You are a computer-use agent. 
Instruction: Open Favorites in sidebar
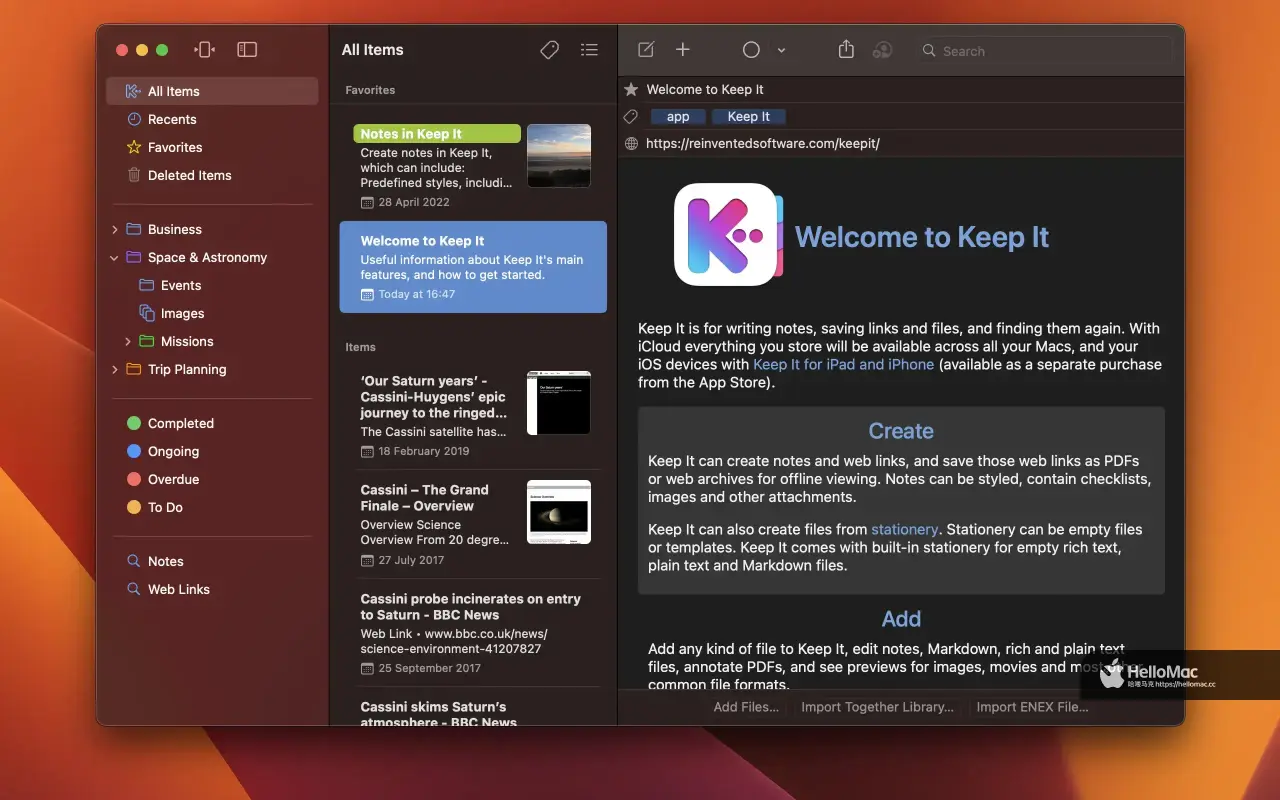[x=175, y=147]
